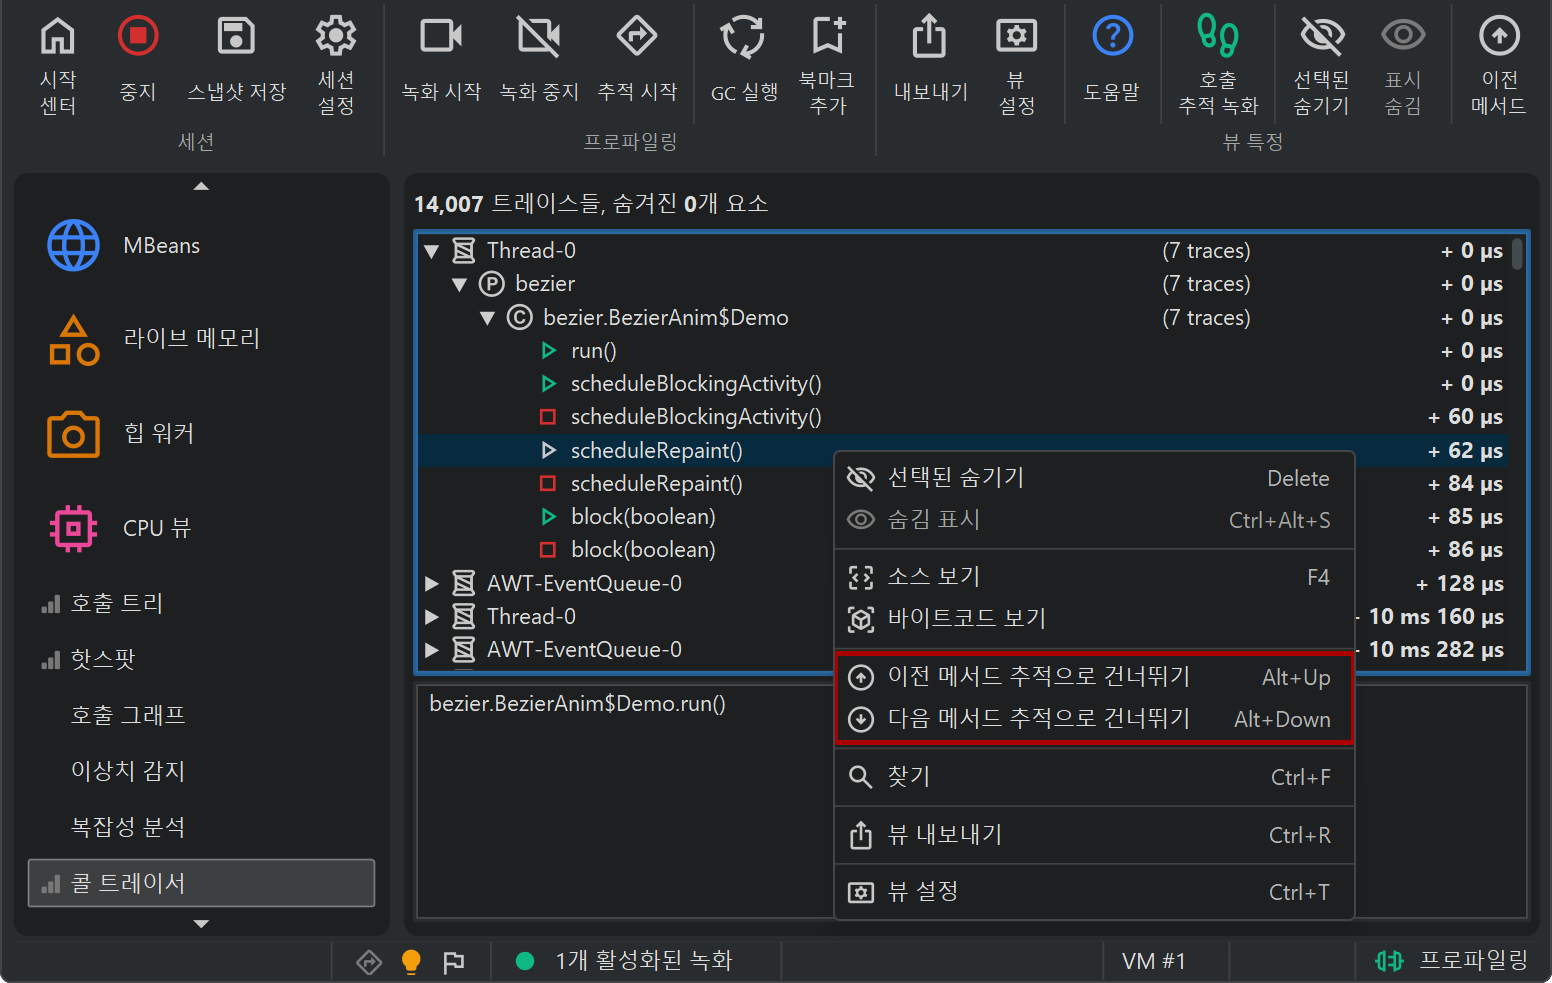
Task: Click the 1개 활성화된 녹화 status indicator
Action: (625, 961)
